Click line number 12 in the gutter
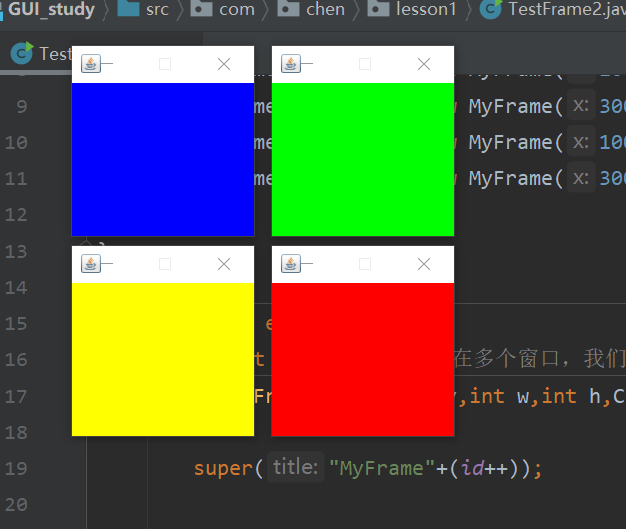The width and height of the screenshot is (626, 529). point(16,215)
